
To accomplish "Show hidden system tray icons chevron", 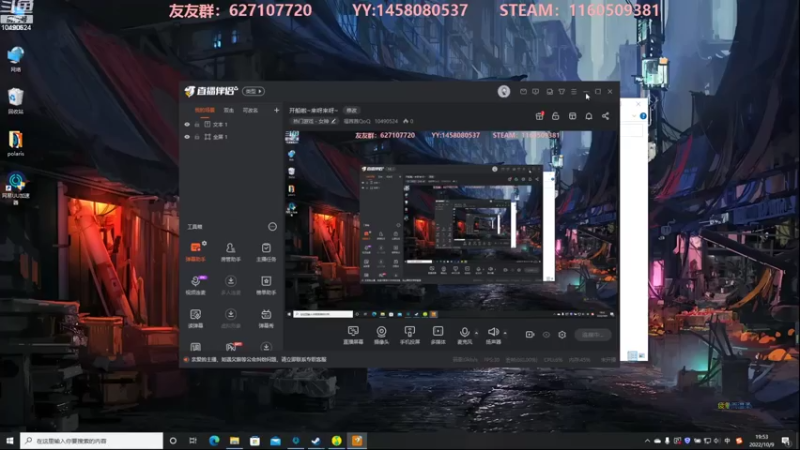I will coord(647,441).
